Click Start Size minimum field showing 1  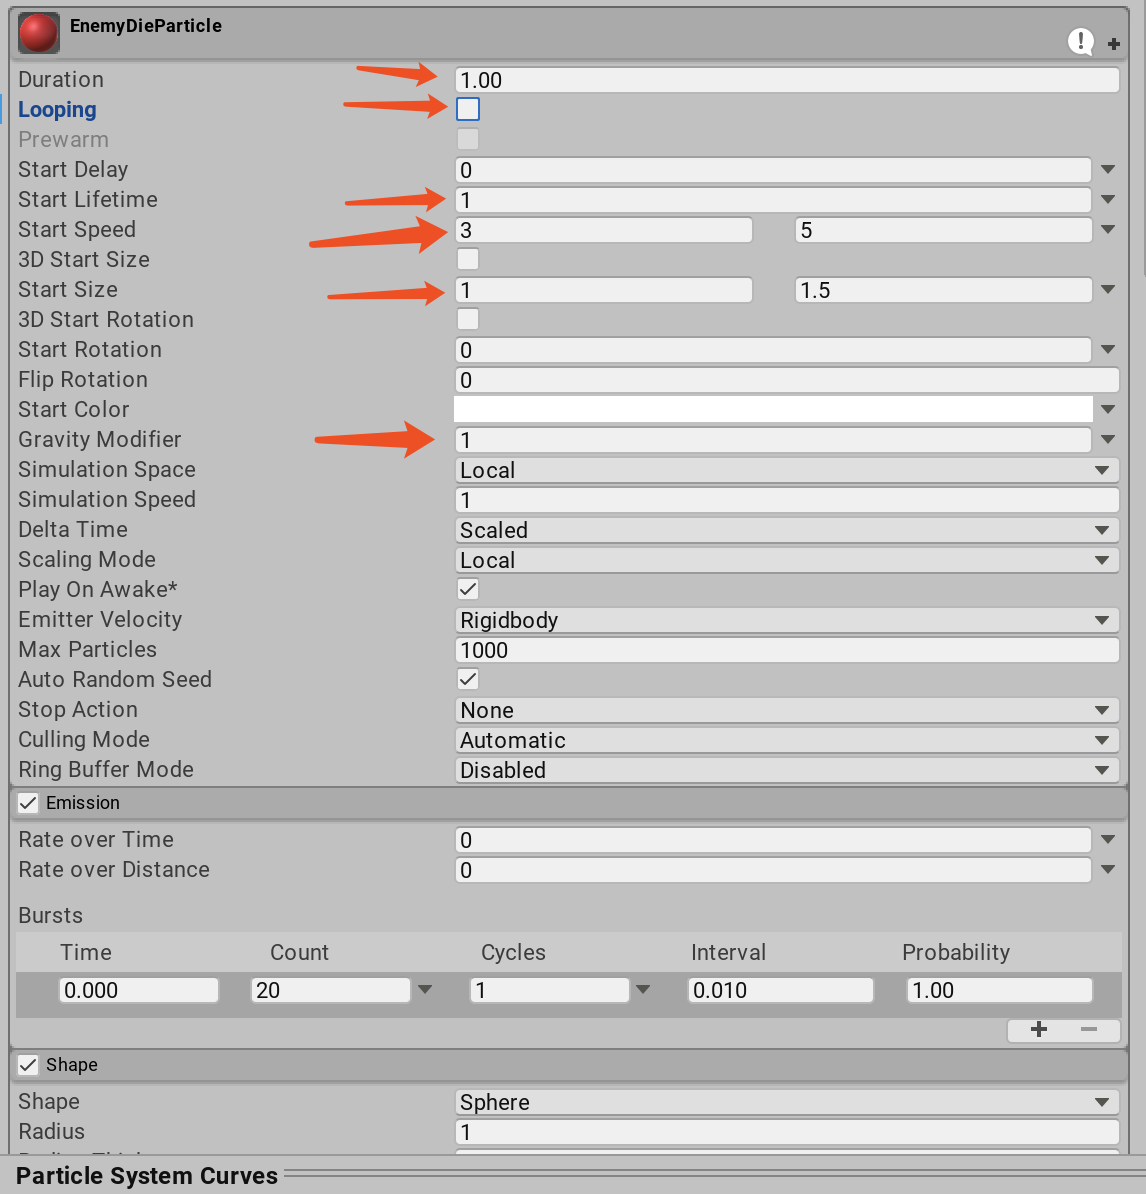coord(604,289)
